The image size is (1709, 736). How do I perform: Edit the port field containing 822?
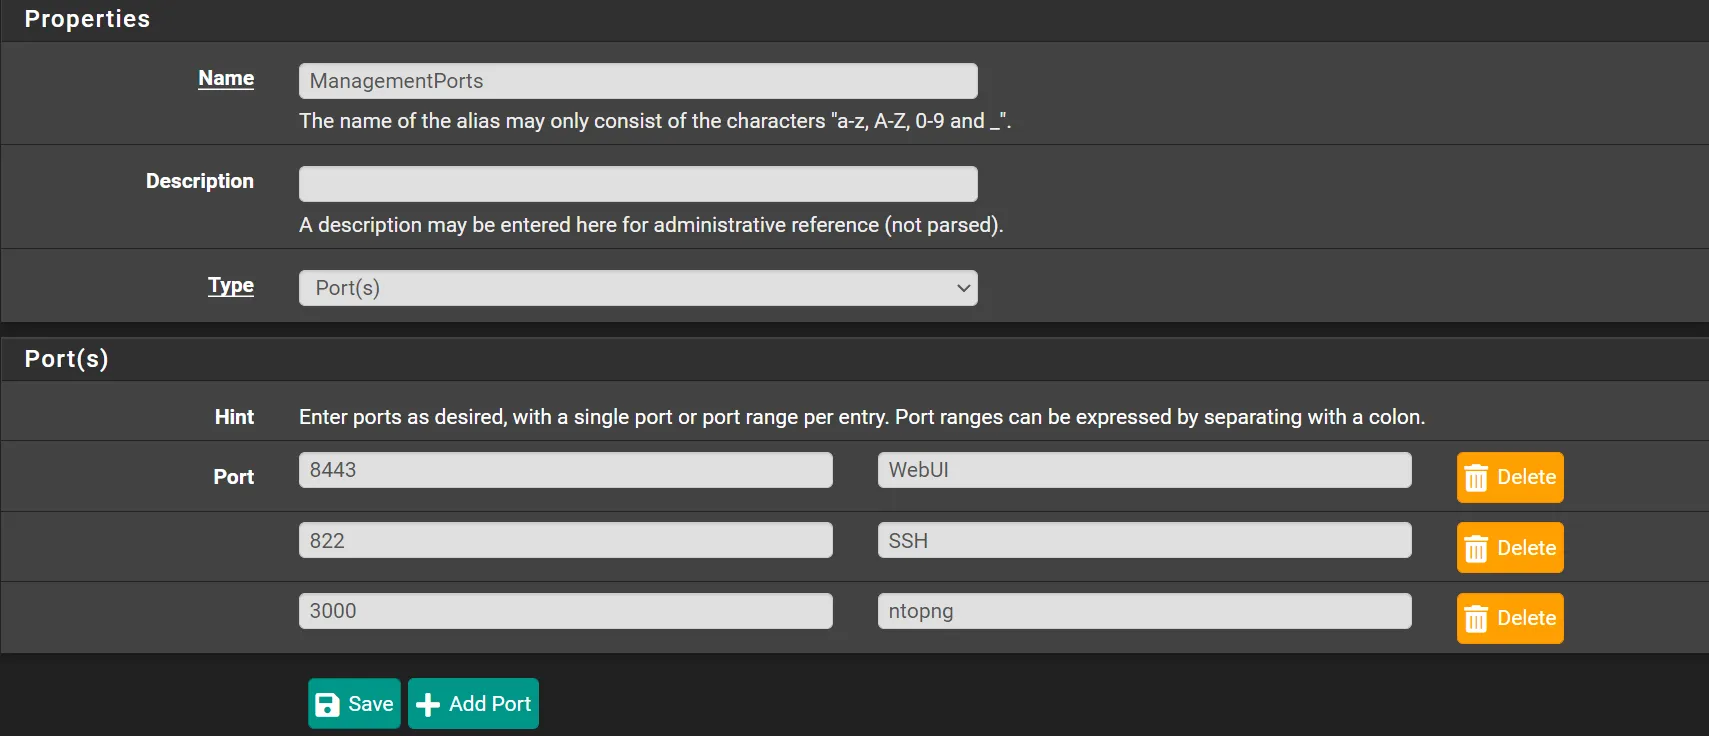click(565, 541)
